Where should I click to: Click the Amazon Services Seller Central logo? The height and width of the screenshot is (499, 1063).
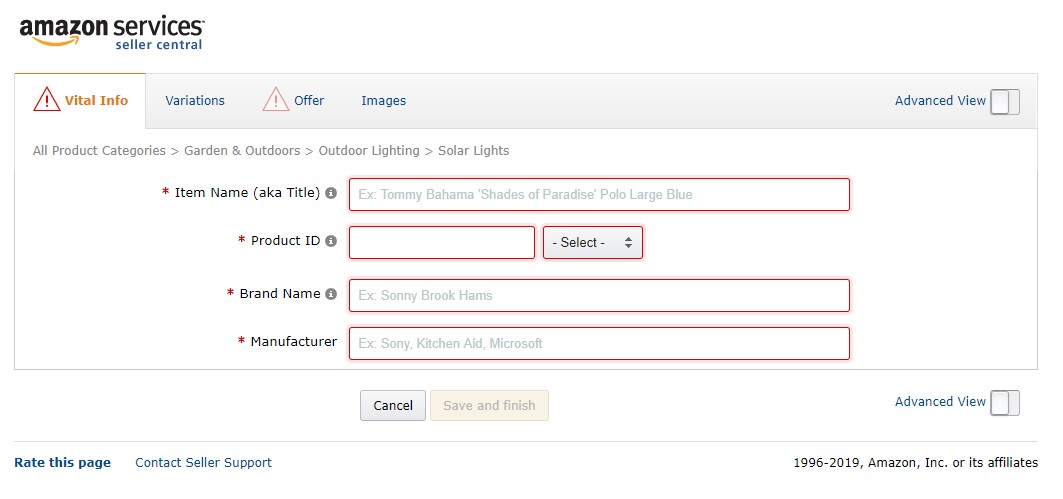112,33
